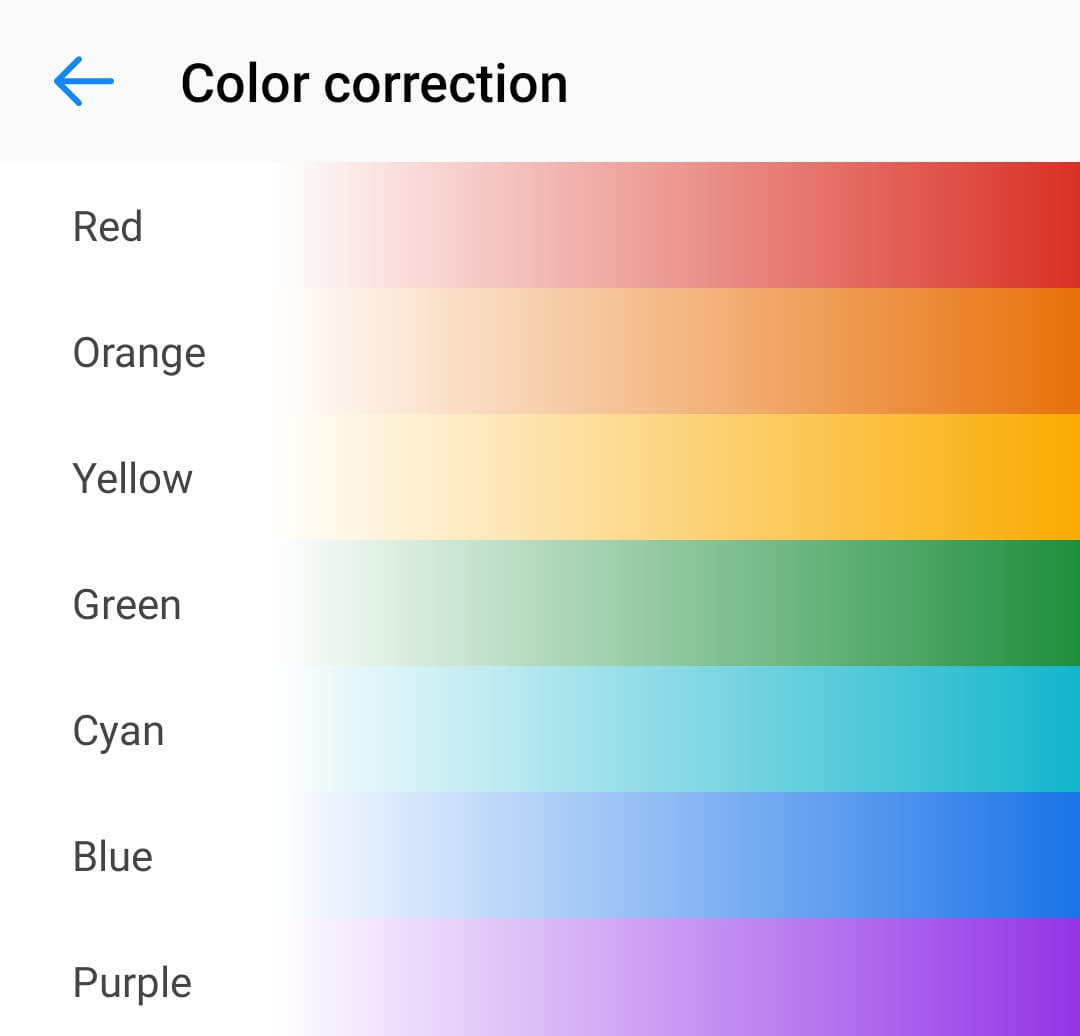Choose the Blue color label
The height and width of the screenshot is (1036, 1080).
113,857
